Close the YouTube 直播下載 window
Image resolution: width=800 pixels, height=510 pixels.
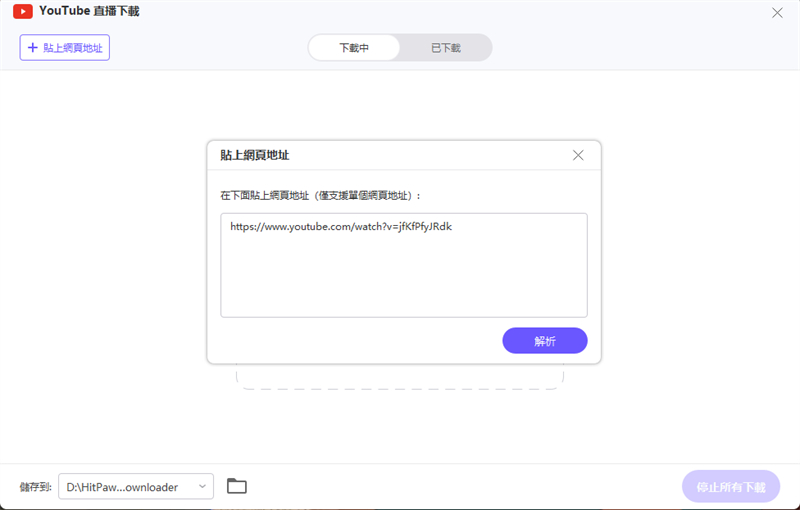[x=777, y=13]
